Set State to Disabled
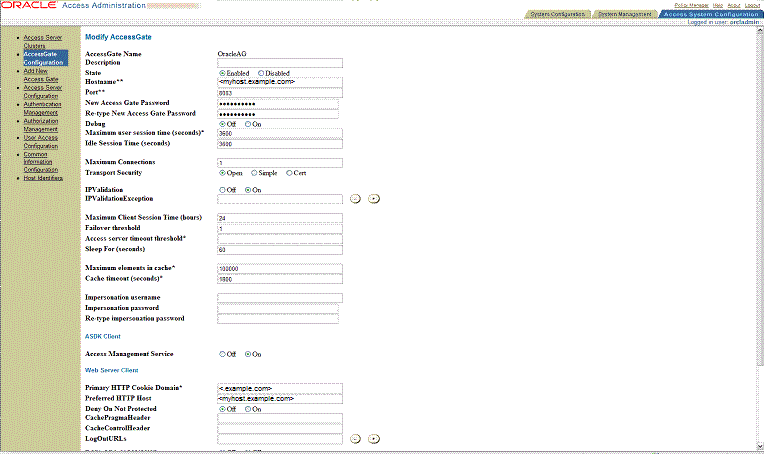Screen dimensions: 765x454 pos(261,73)
